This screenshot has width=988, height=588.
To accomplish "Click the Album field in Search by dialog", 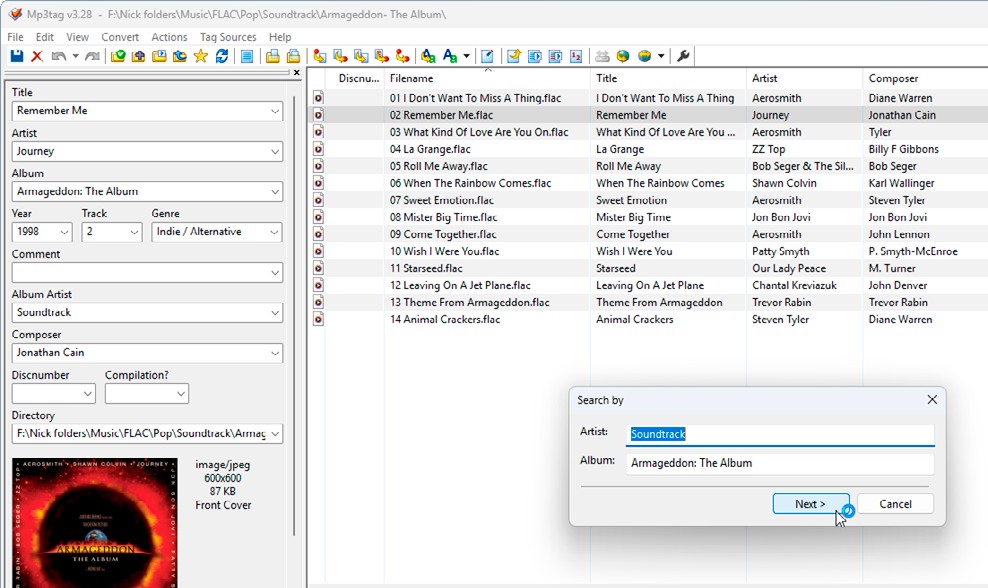I will pyautogui.click(x=780, y=463).
